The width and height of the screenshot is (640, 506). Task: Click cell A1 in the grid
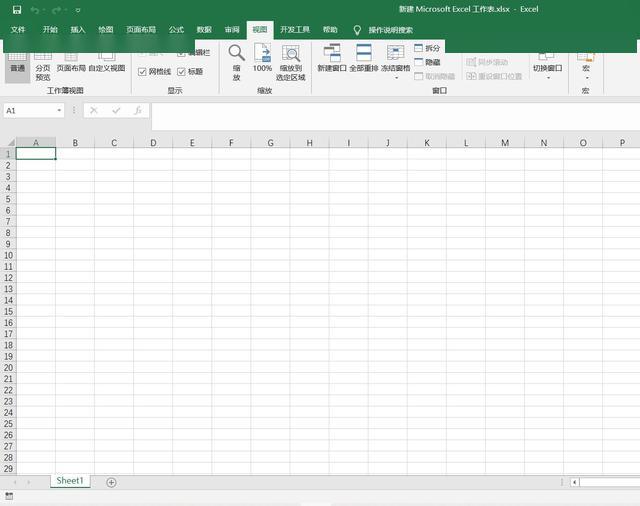[x=36, y=154]
